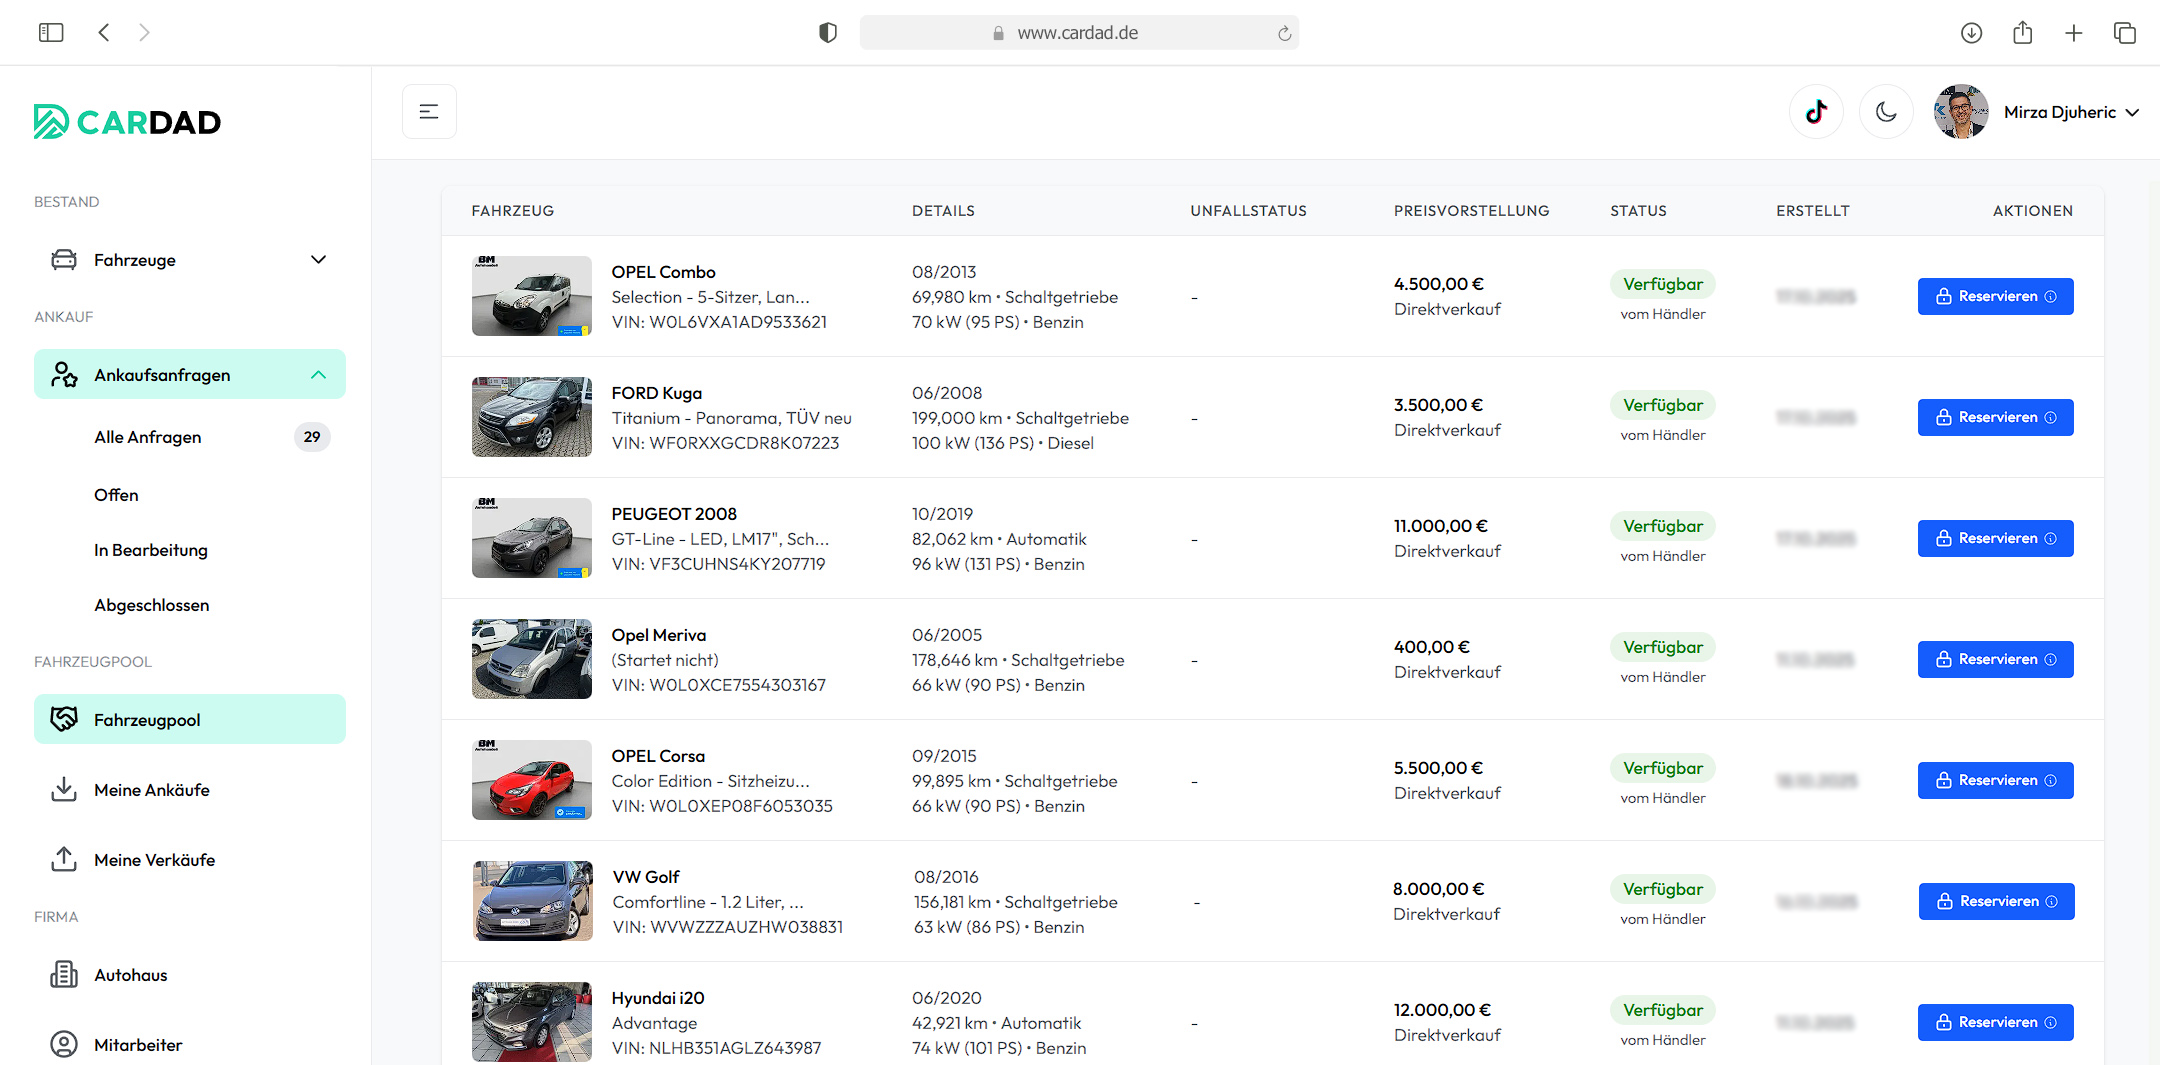The image size is (2160, 1065).
Task: Open Meine Verkäufe upload icon
Action: pyautogui.click(x=64, y=860)
